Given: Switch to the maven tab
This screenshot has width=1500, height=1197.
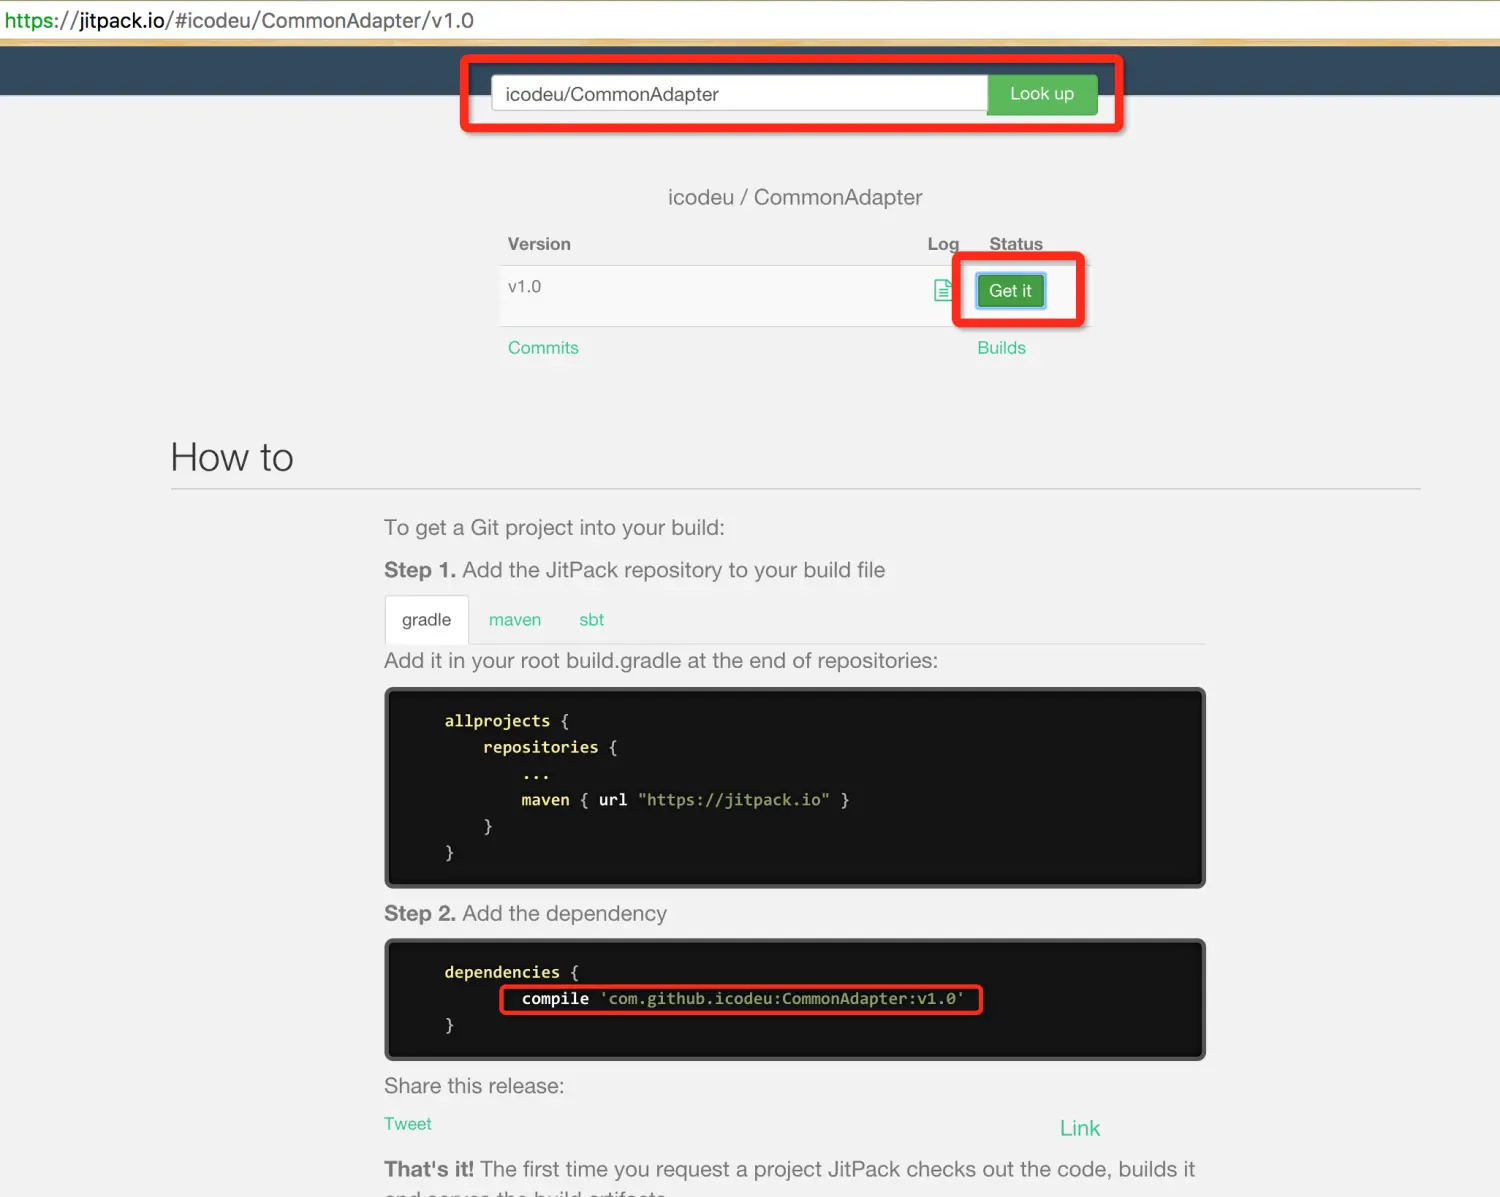Looking at the screenshot, I should pyautogui.click(x=515, y=620).
